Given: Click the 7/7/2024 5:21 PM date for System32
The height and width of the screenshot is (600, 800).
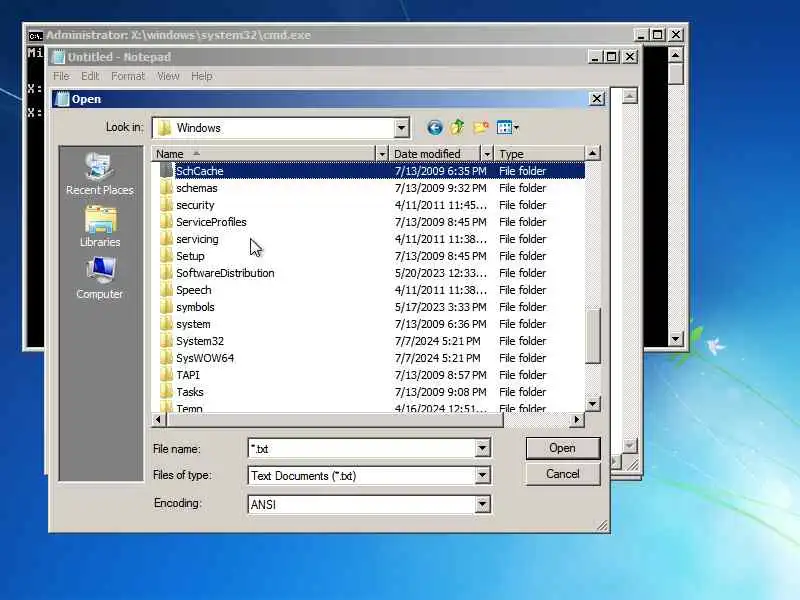Looking at the screenshot, I should [x=437, y=341].
